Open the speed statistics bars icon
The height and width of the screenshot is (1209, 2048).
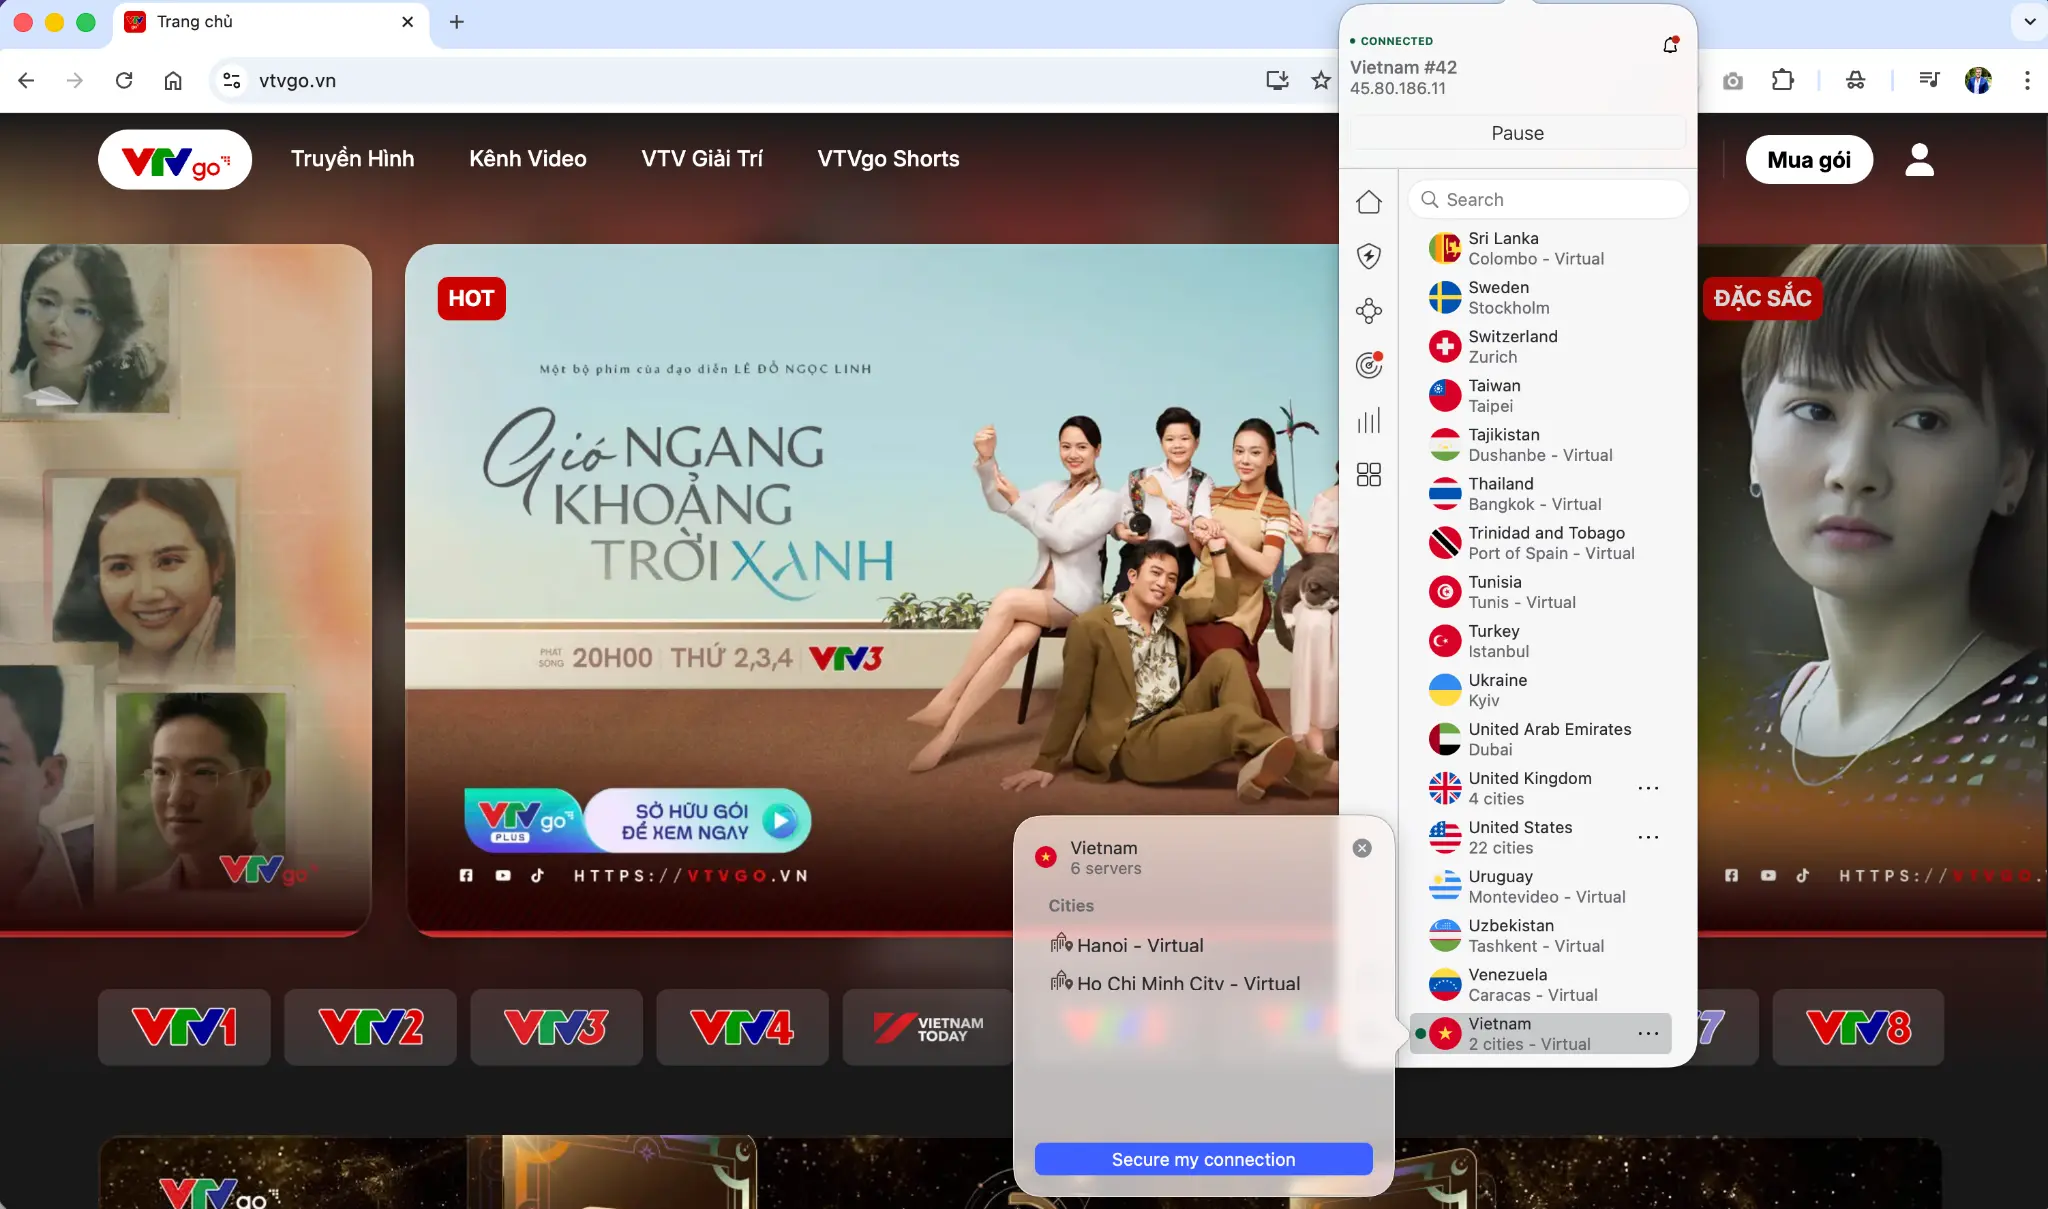pos(1369,421)
